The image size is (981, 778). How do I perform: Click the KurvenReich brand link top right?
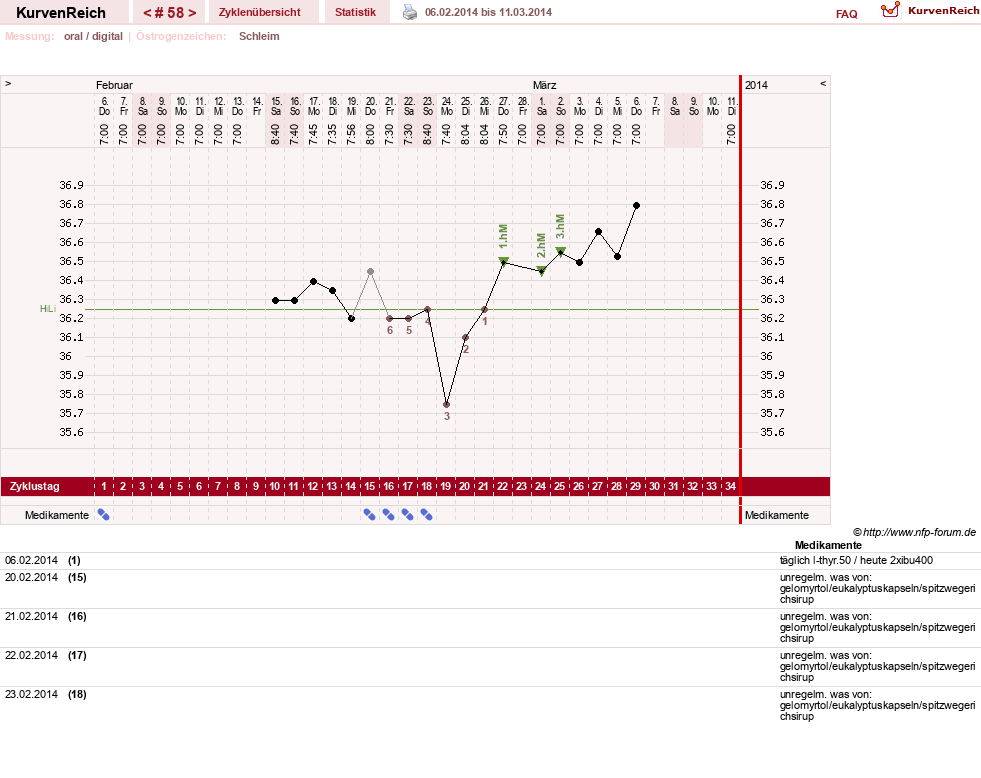pos(943,11)
